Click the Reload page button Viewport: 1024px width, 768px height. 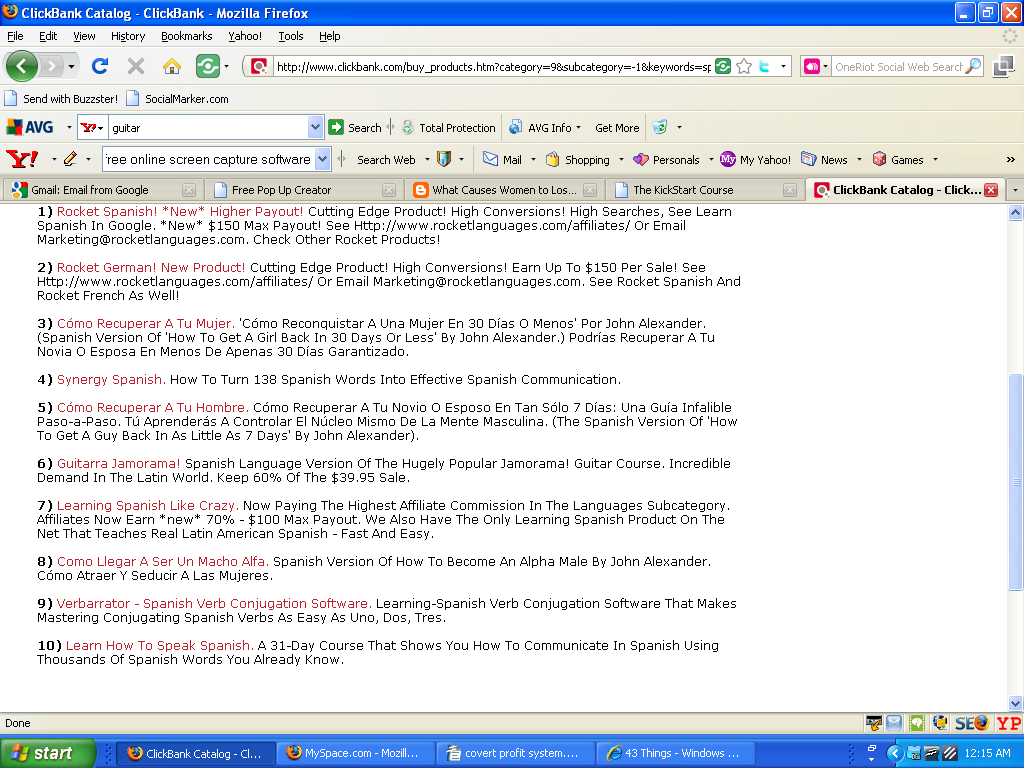pyautogui.click(x=100, y=66)
